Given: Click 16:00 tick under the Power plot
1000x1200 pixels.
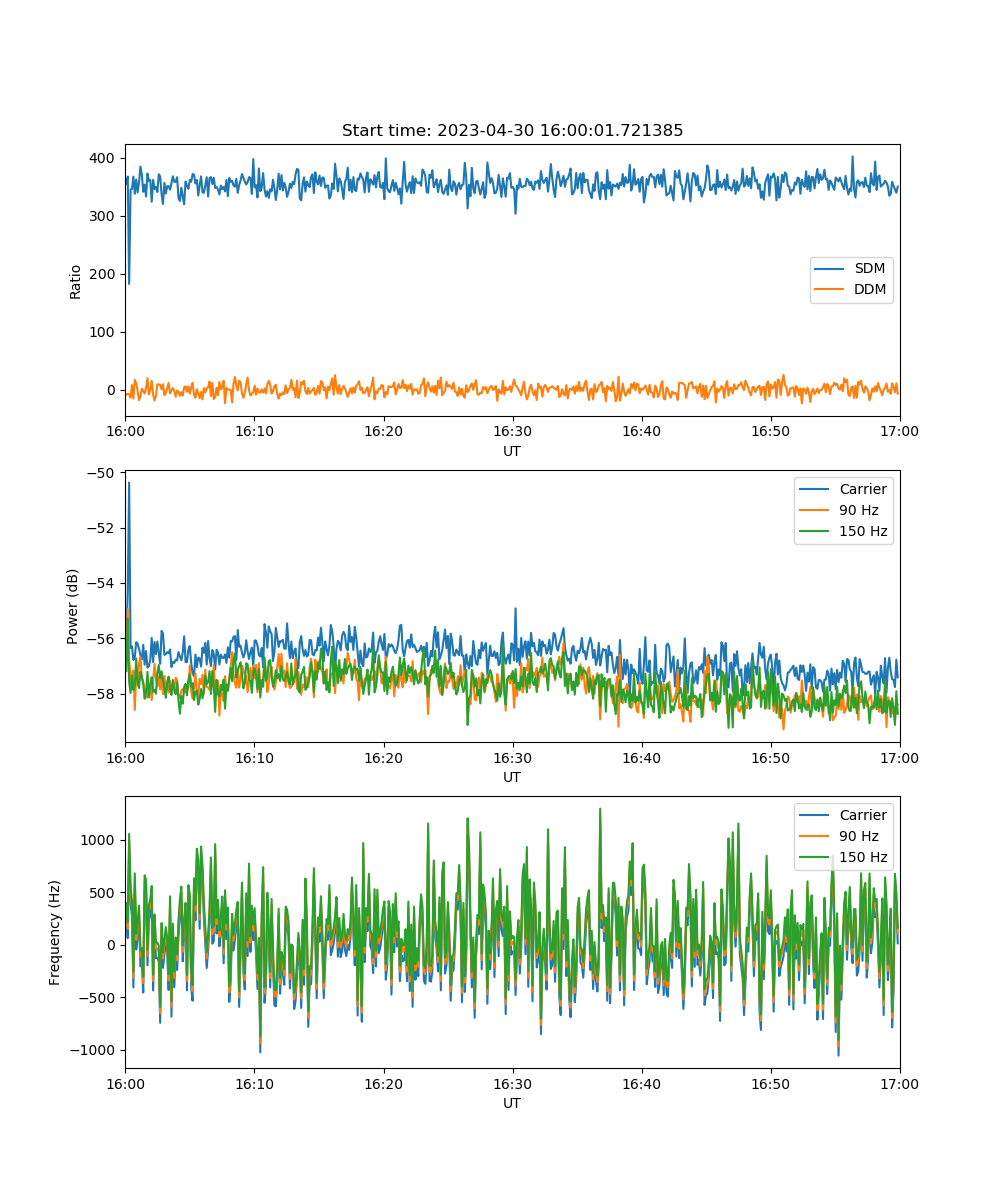Looking at the screenshot, I should pyautogui.click(x=125, y=757).
